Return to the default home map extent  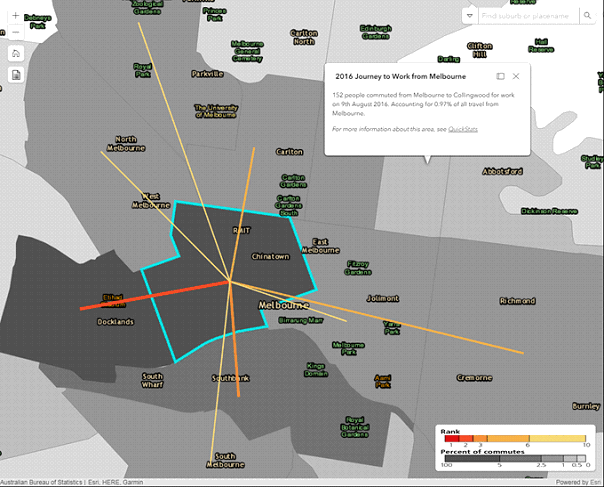(17, 54)
